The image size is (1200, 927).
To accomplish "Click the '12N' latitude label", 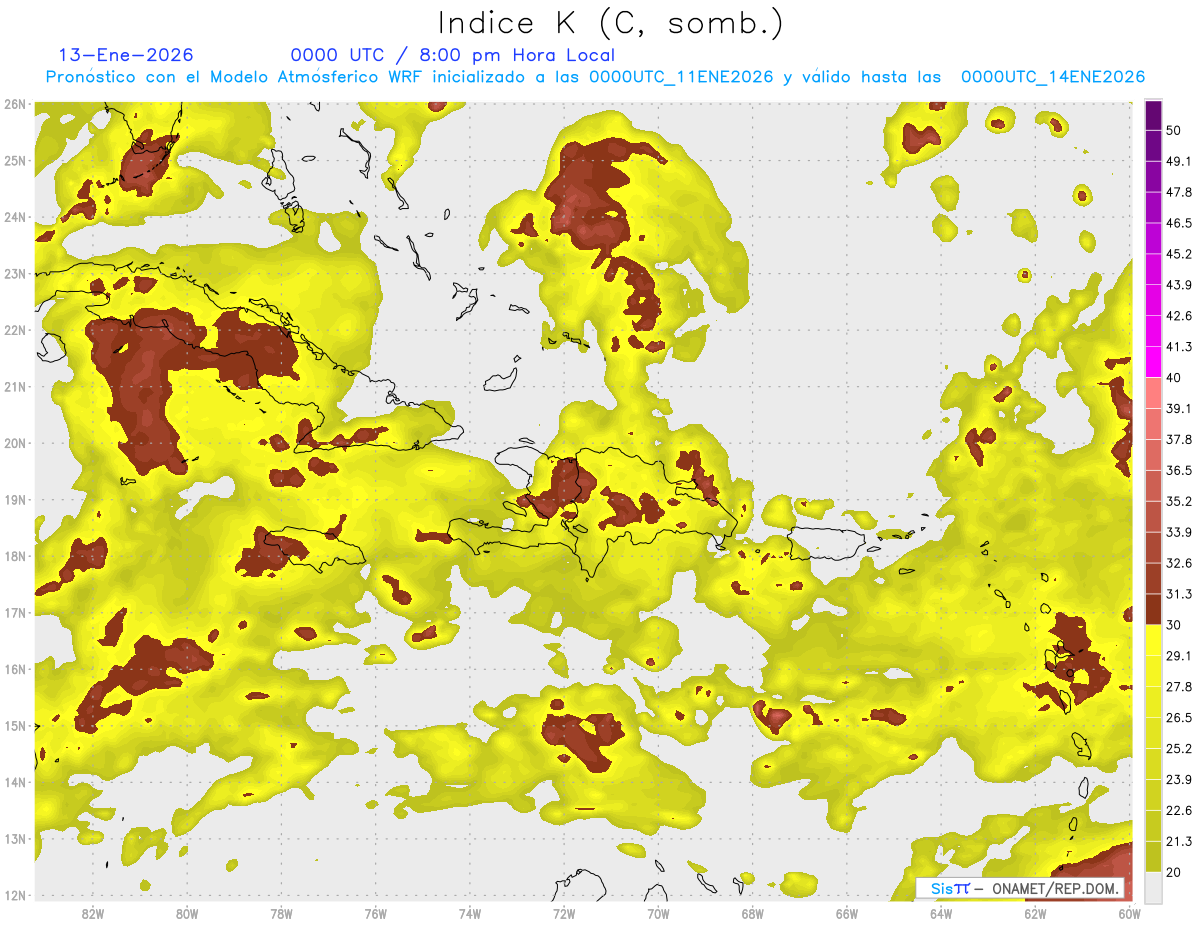I will coord(15,895).
